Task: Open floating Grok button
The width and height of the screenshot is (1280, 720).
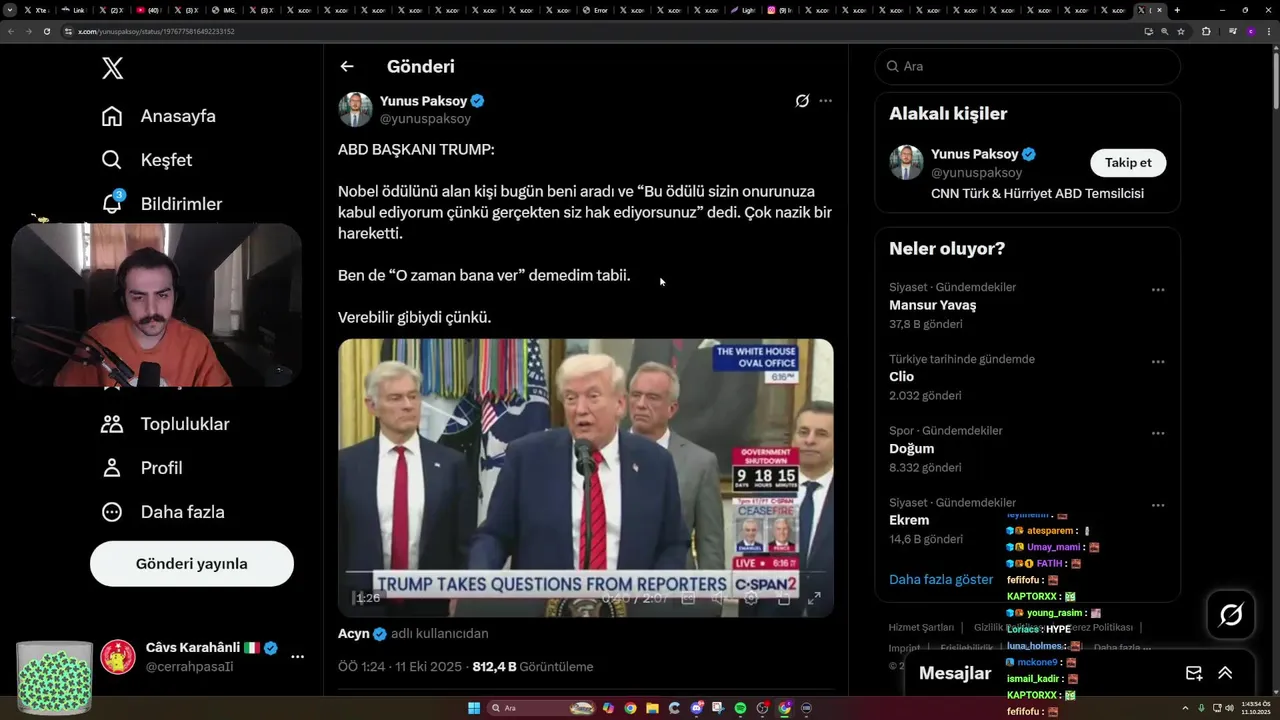Action: tap(1231, 615)
